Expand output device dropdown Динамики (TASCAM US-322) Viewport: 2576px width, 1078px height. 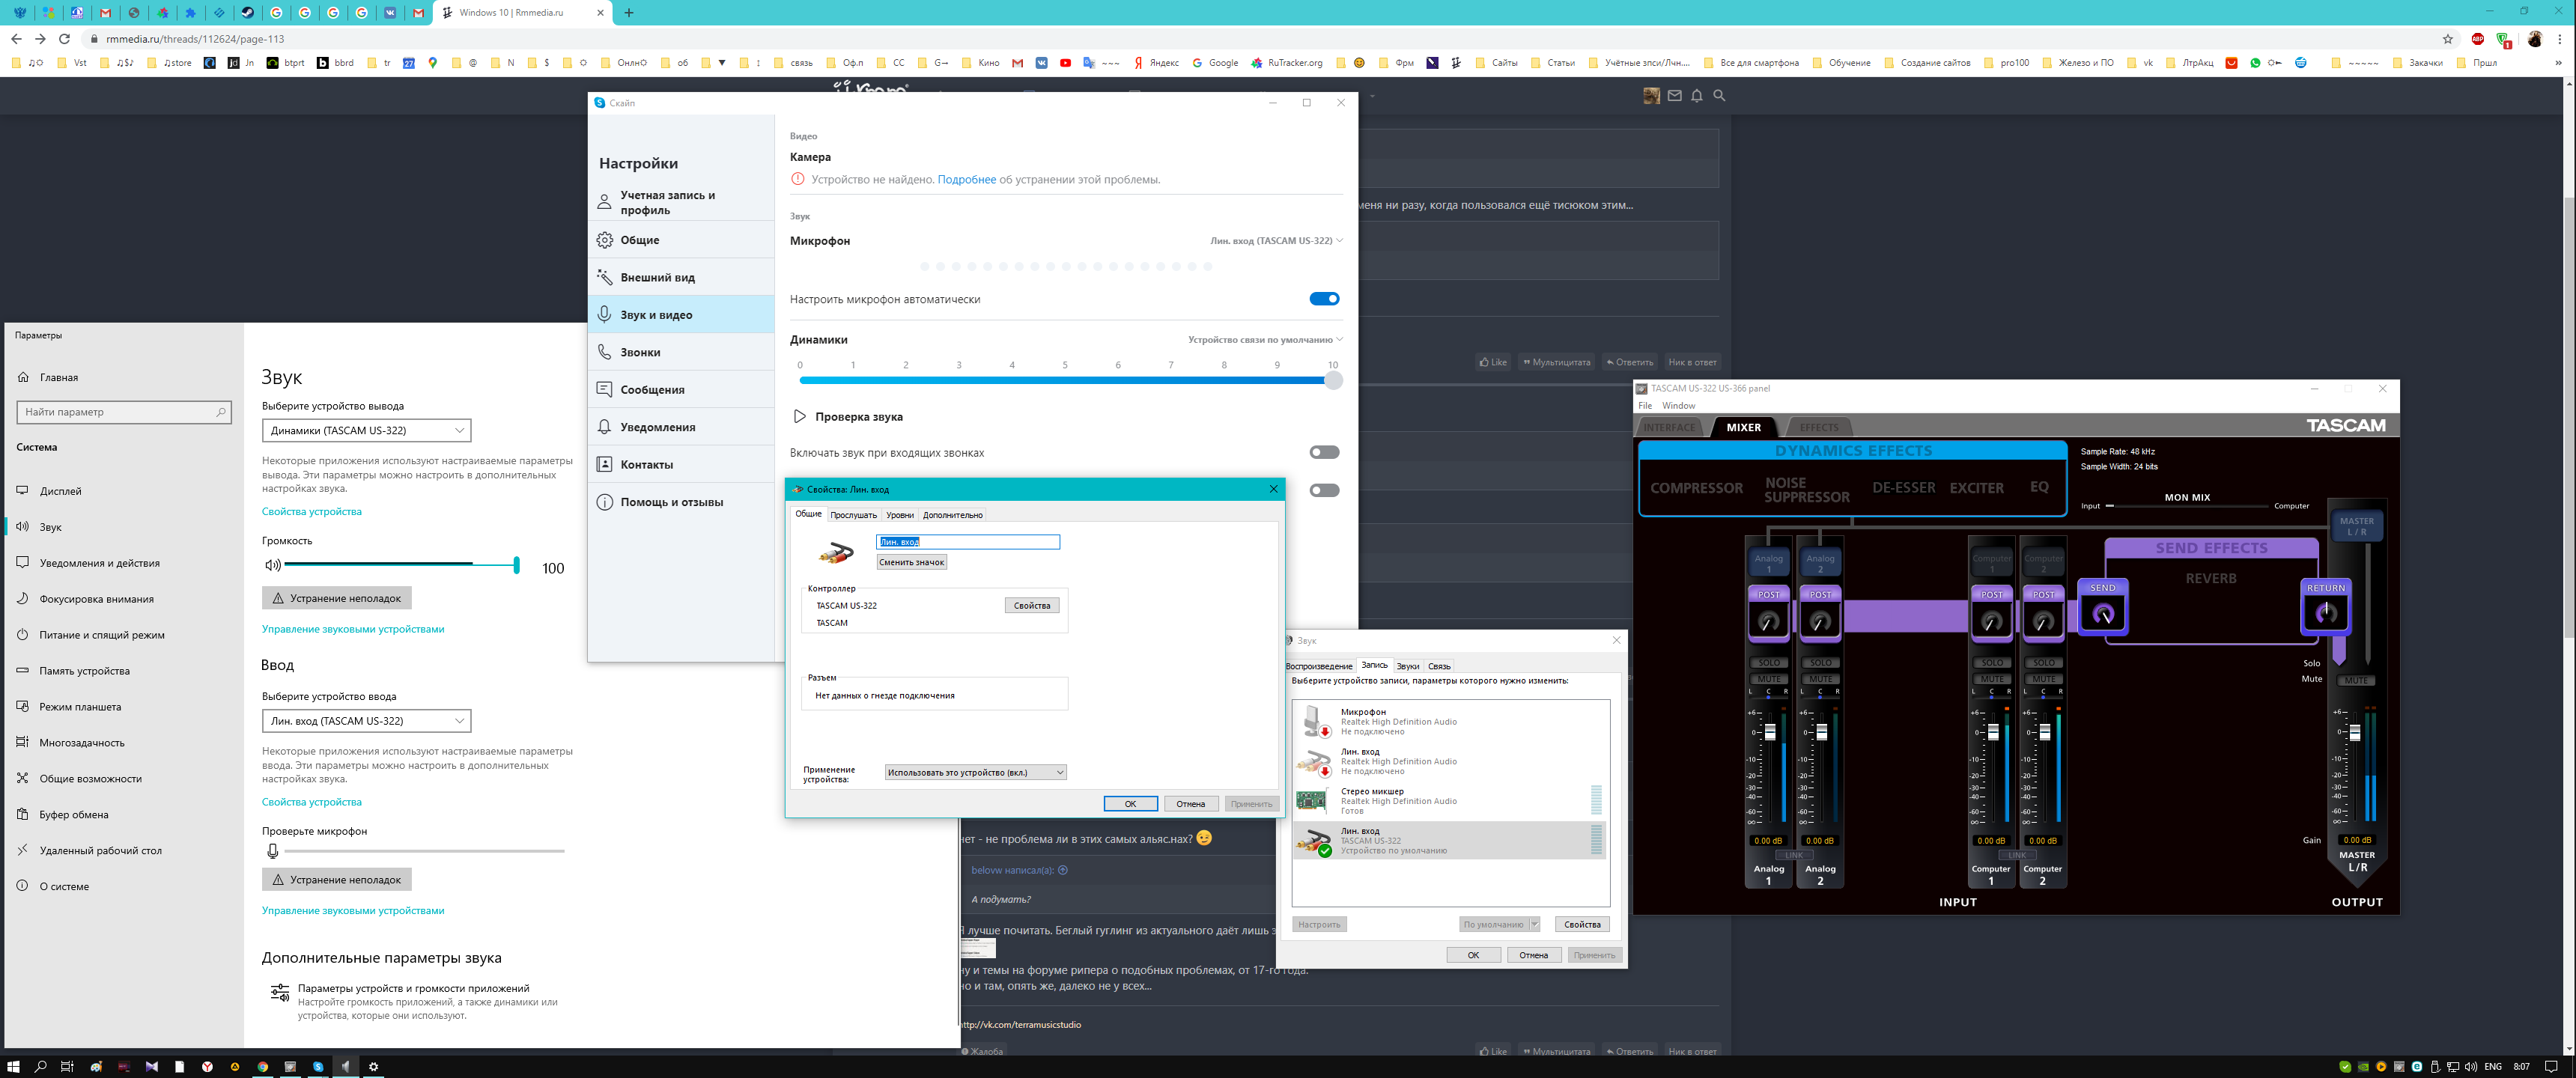pyautogui.click(x=366, y=430)
